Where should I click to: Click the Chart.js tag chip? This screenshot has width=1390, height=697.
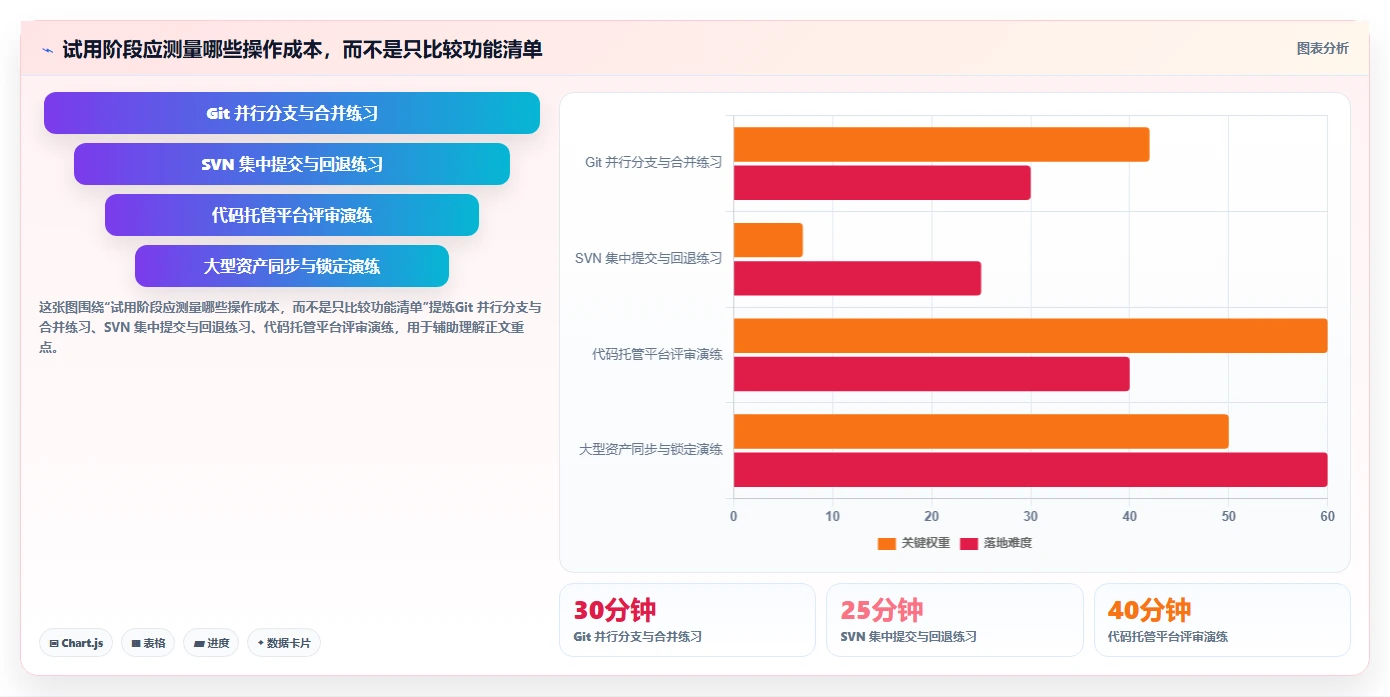tap(77, 643)
